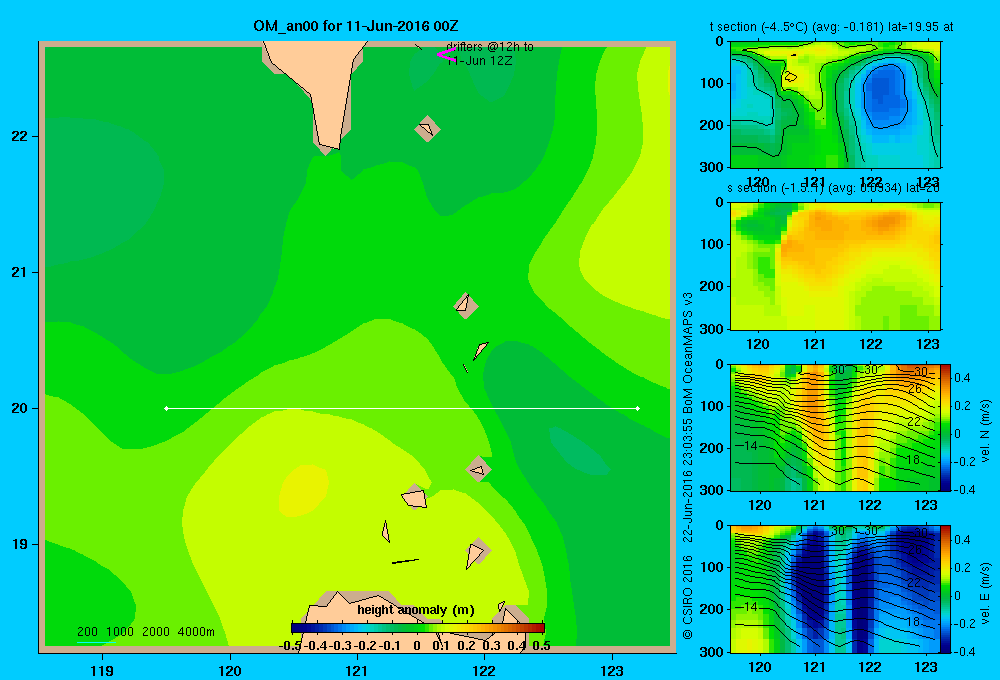The width and height of the screenshot is (1000, 680).
Task: Click the 'vel. N (m/s)' axis label
Action: [985, 430]
